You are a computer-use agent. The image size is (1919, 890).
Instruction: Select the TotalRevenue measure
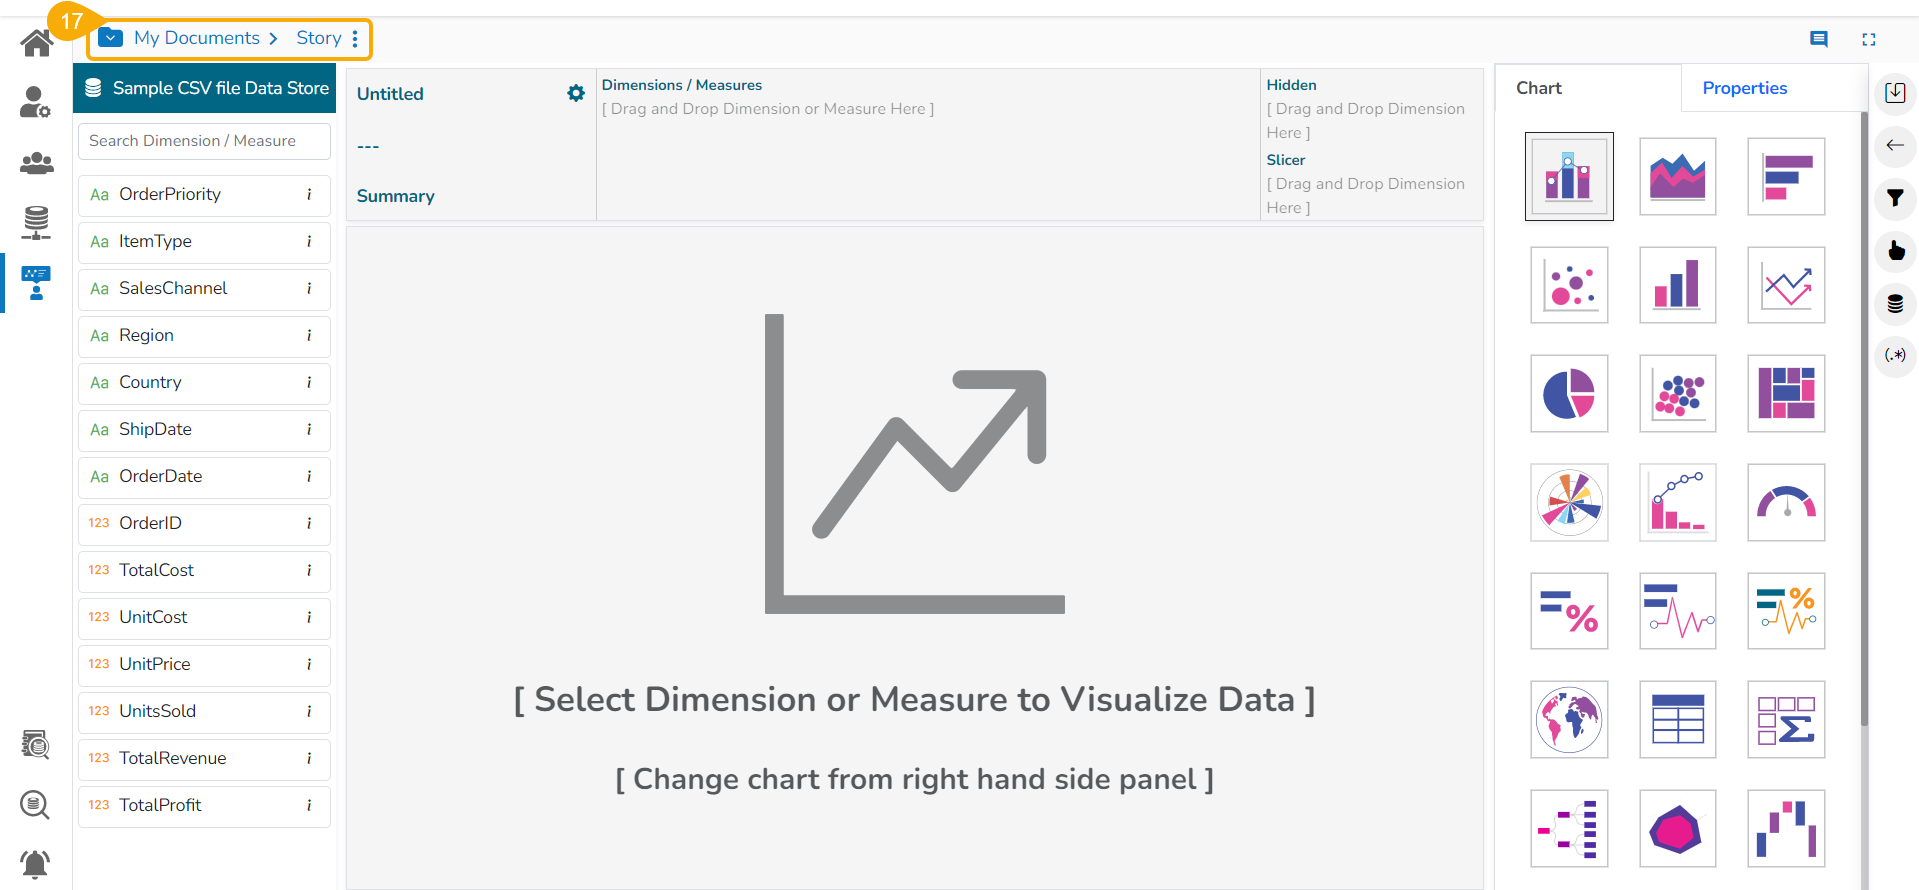(173, 758)
